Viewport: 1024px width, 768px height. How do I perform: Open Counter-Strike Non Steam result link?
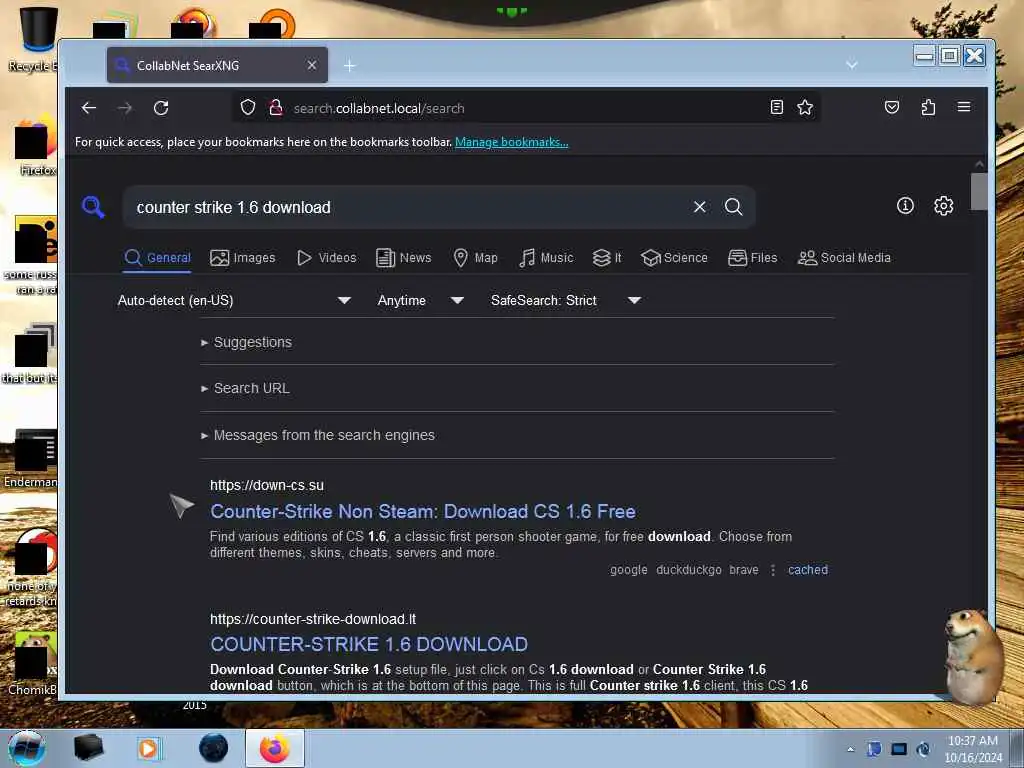coord(423,511)
